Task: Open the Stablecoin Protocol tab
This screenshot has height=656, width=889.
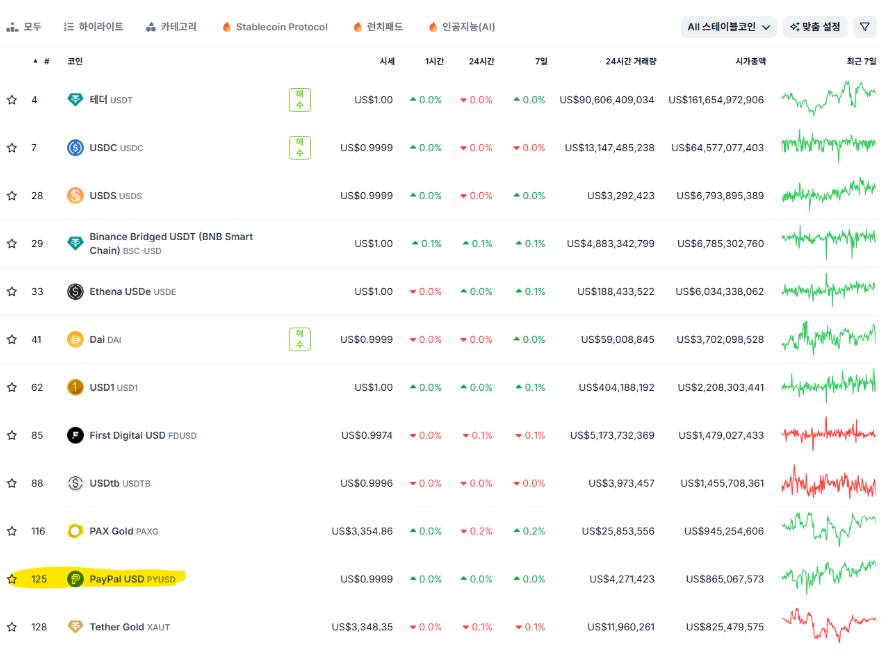Action: point(275,27)
